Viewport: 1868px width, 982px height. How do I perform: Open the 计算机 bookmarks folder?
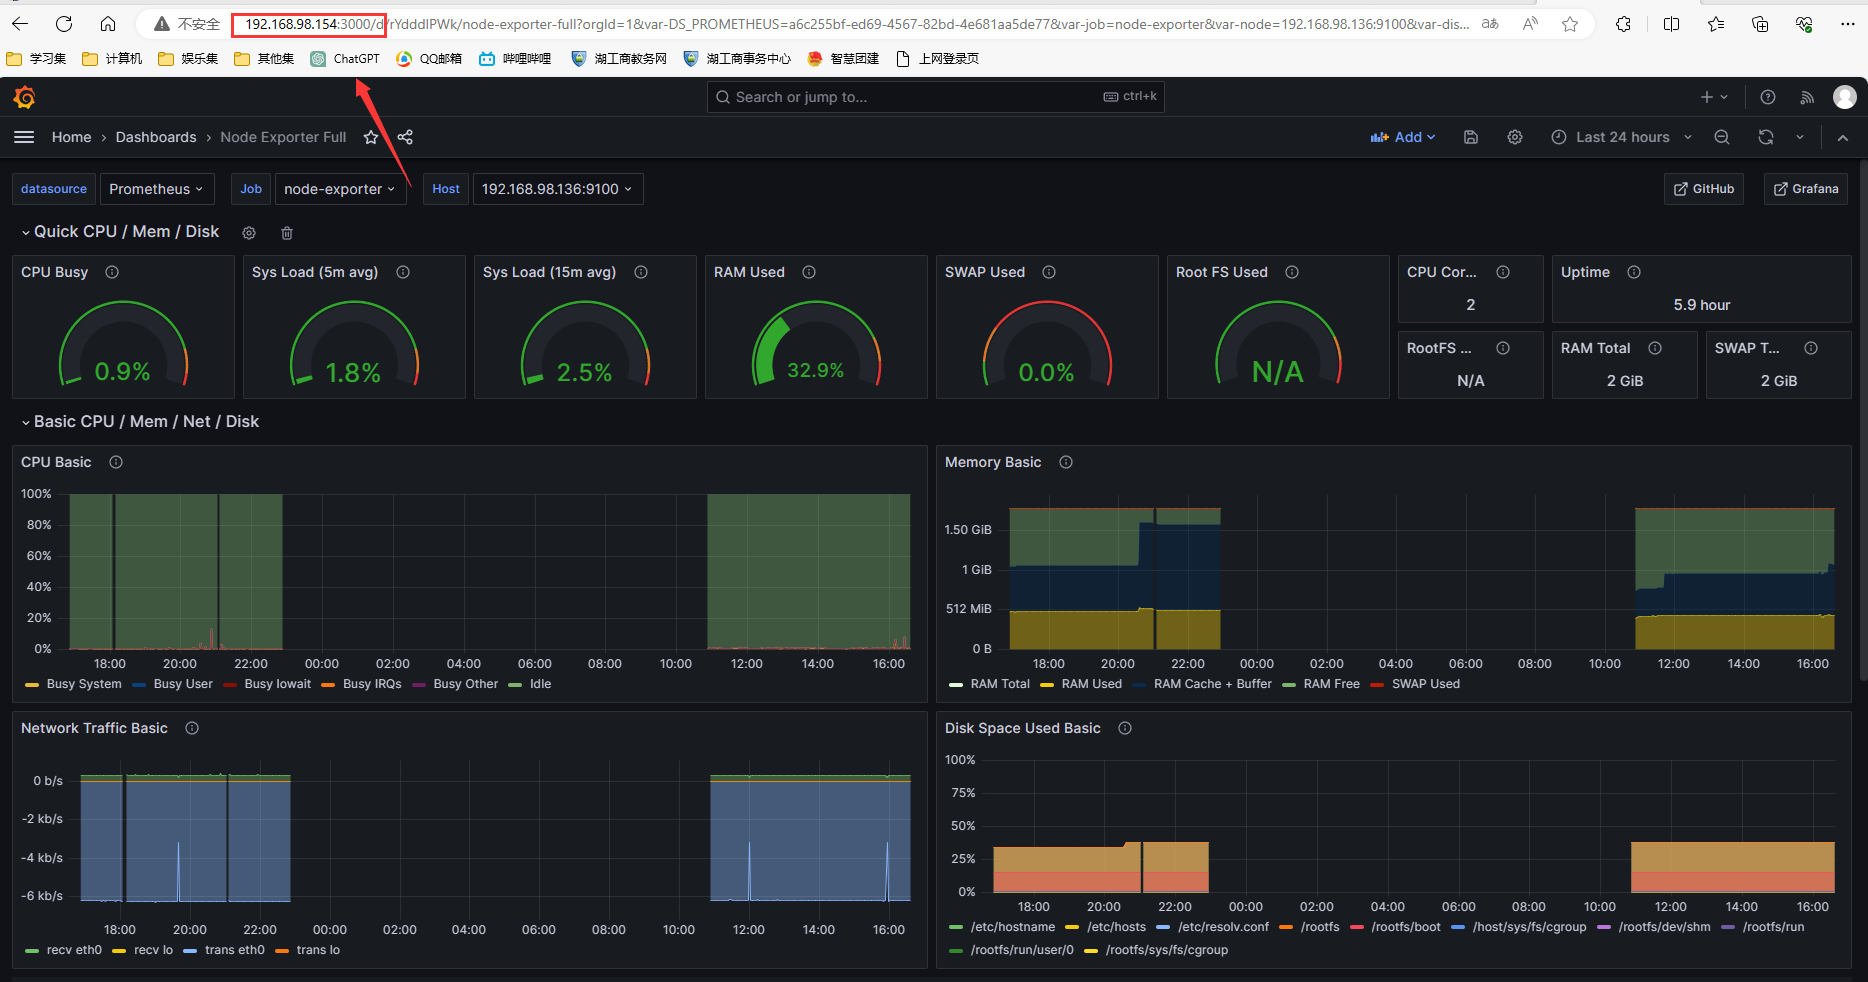[112, 59]
